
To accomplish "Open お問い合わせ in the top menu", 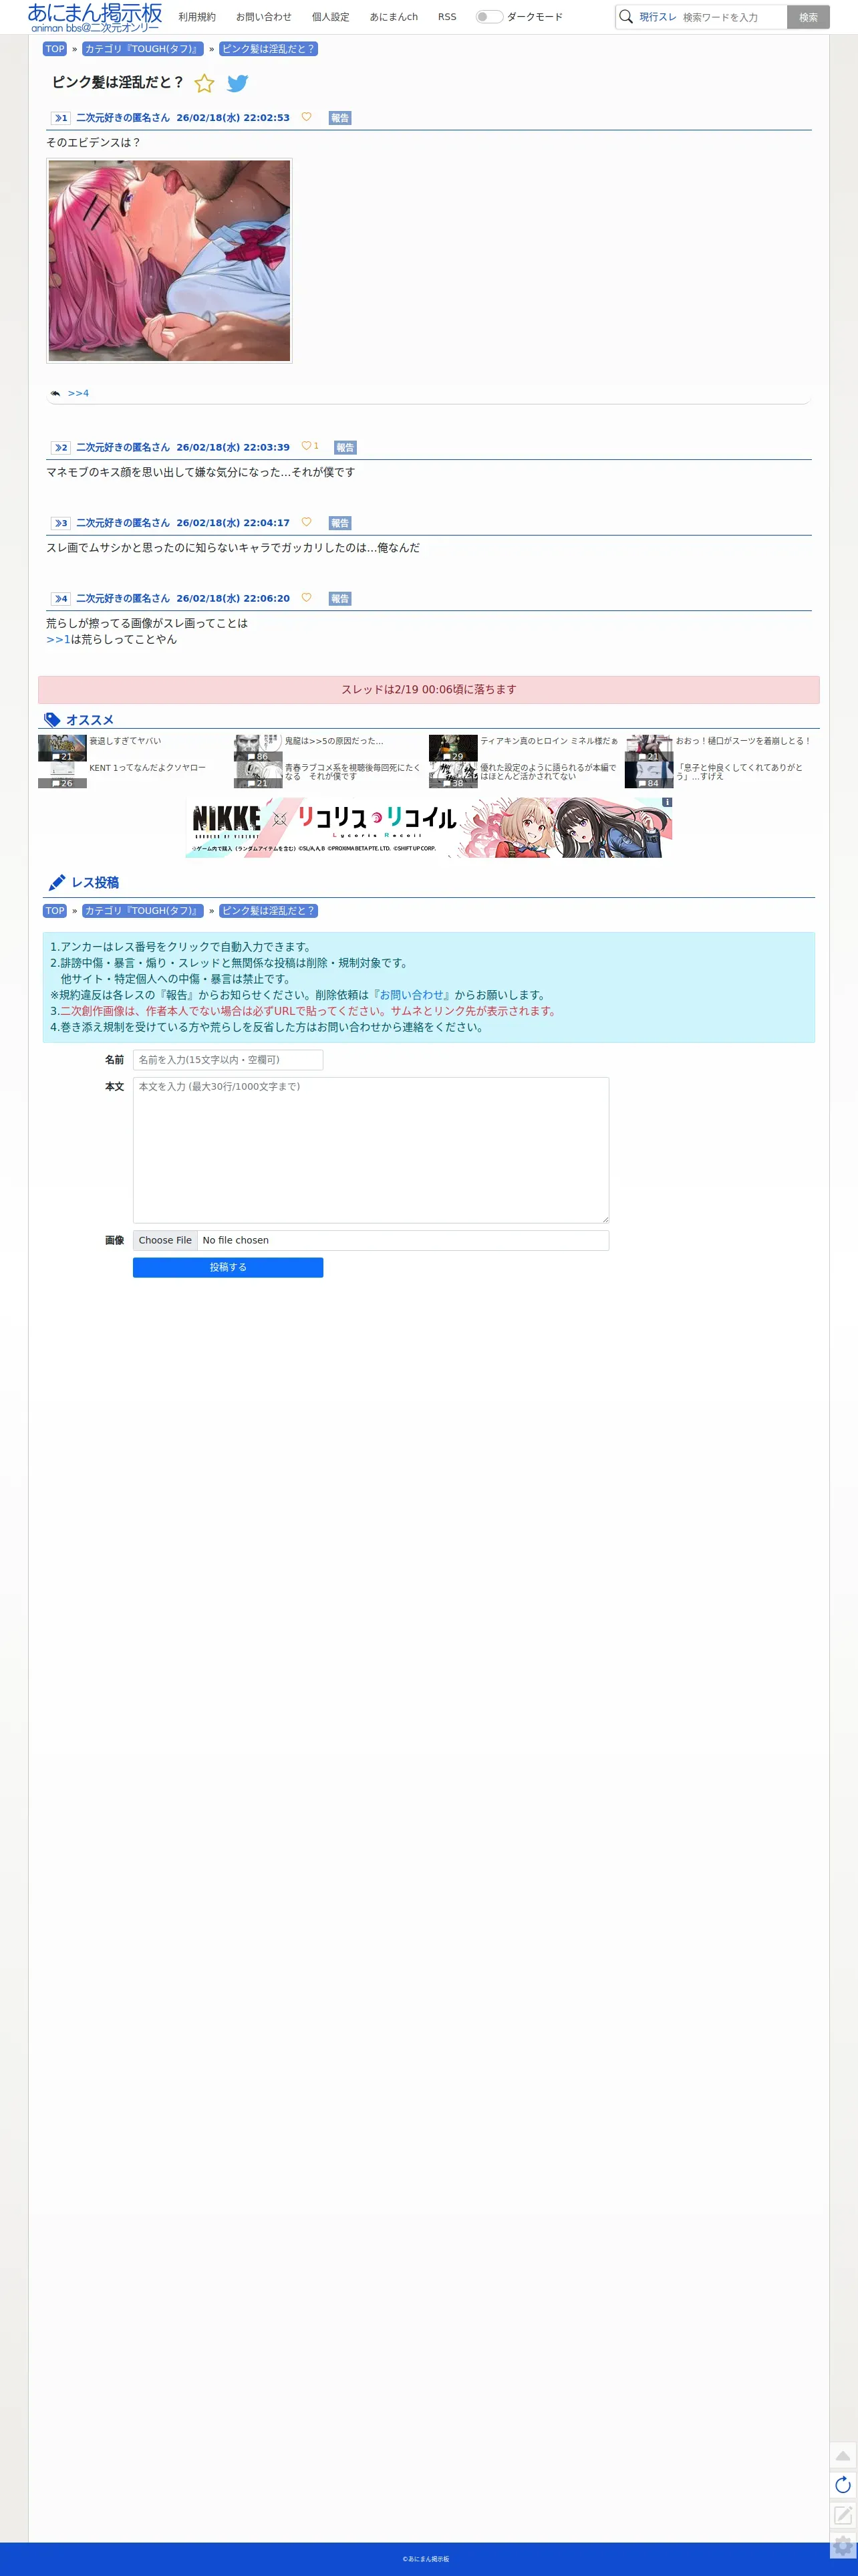I will point(264,17).
